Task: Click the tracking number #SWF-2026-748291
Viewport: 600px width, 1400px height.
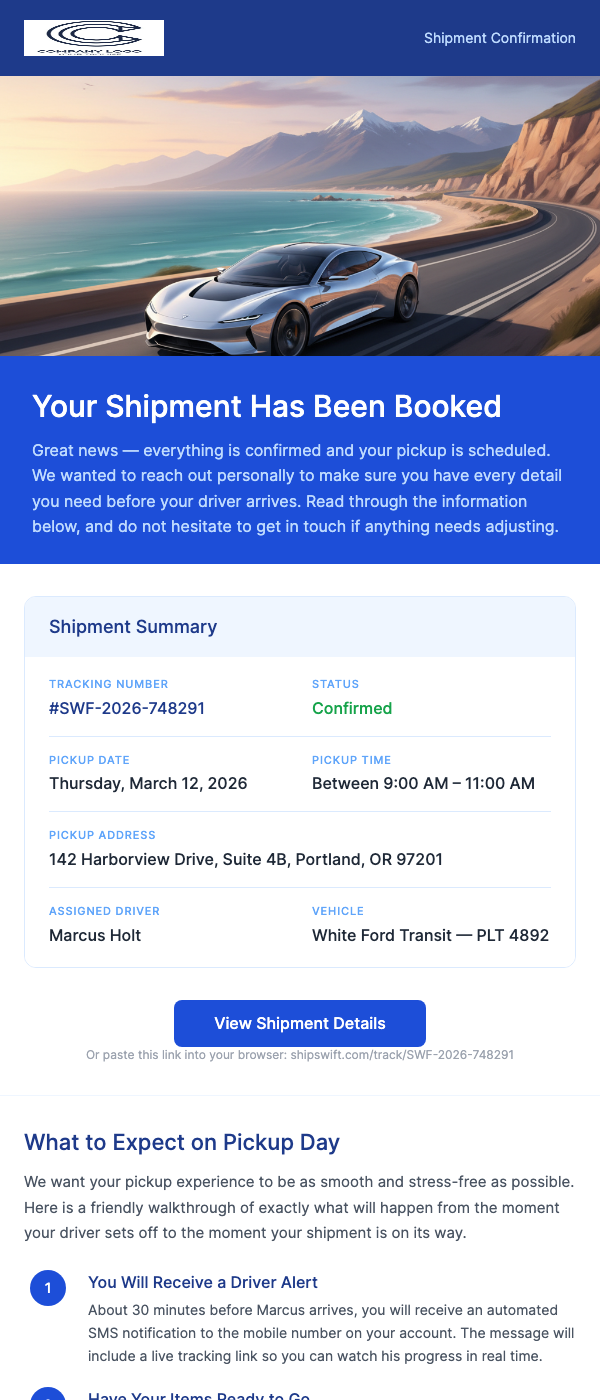Action: click(x=127, y=708)
